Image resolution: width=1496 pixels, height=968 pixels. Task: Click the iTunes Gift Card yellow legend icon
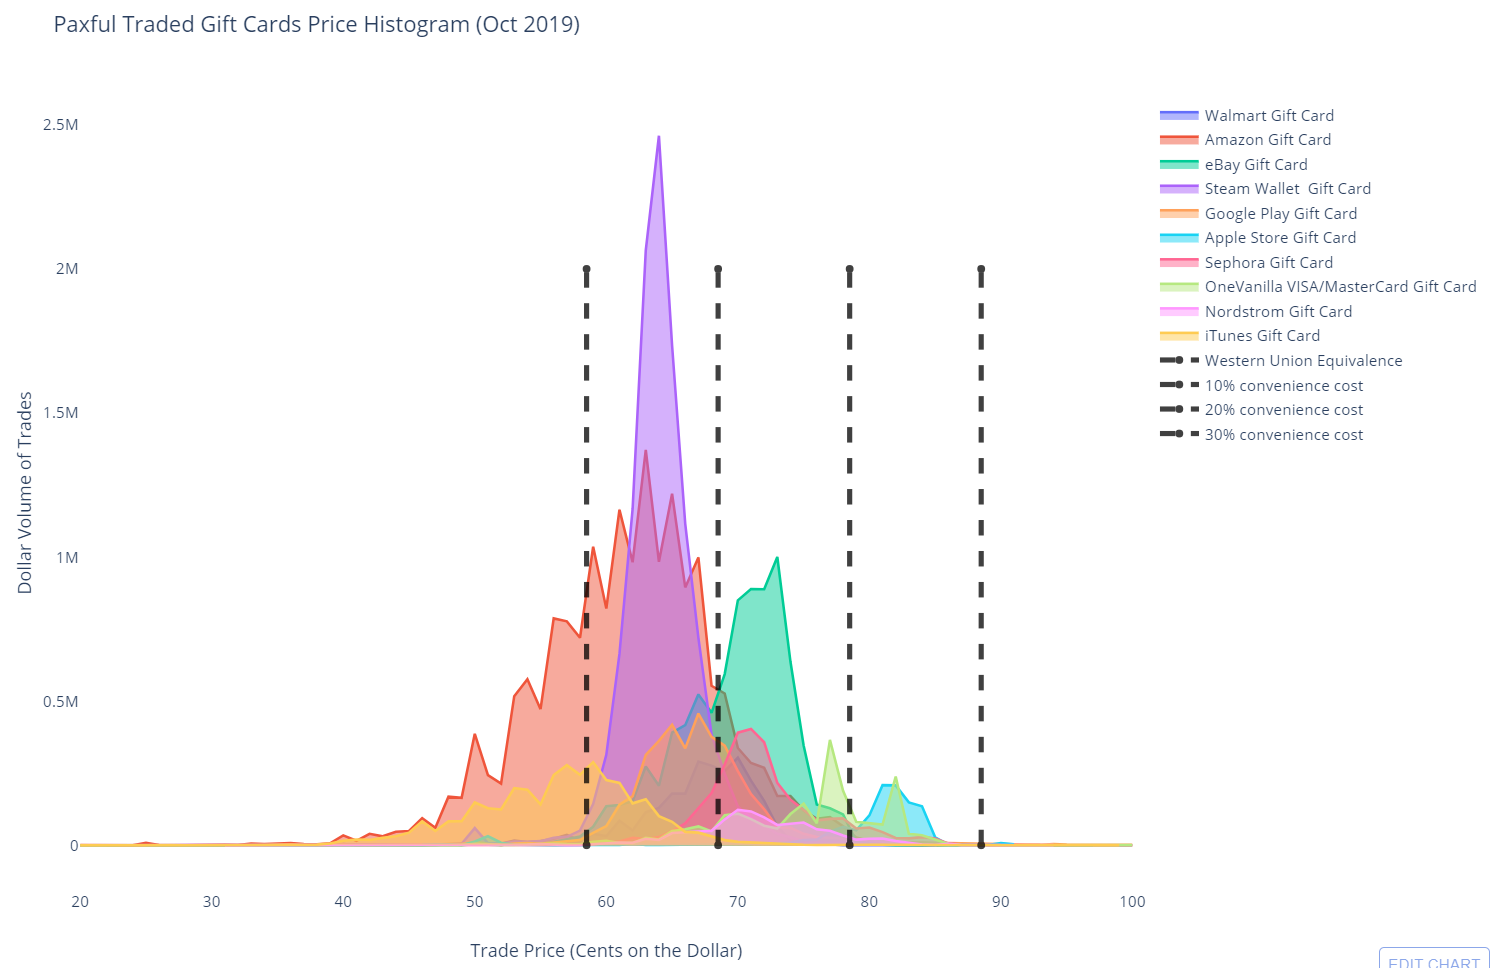pos(1179,336)
